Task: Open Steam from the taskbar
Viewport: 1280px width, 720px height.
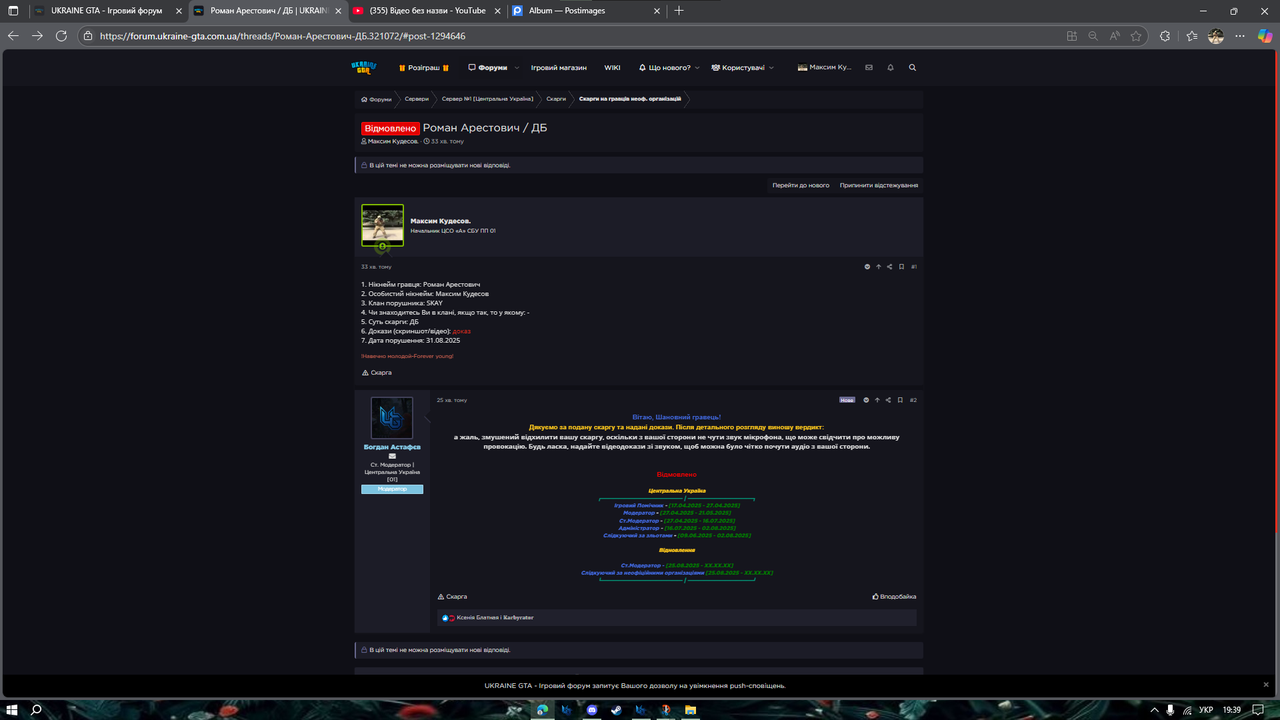Action: pyautogui.click(x=614, y=710)
